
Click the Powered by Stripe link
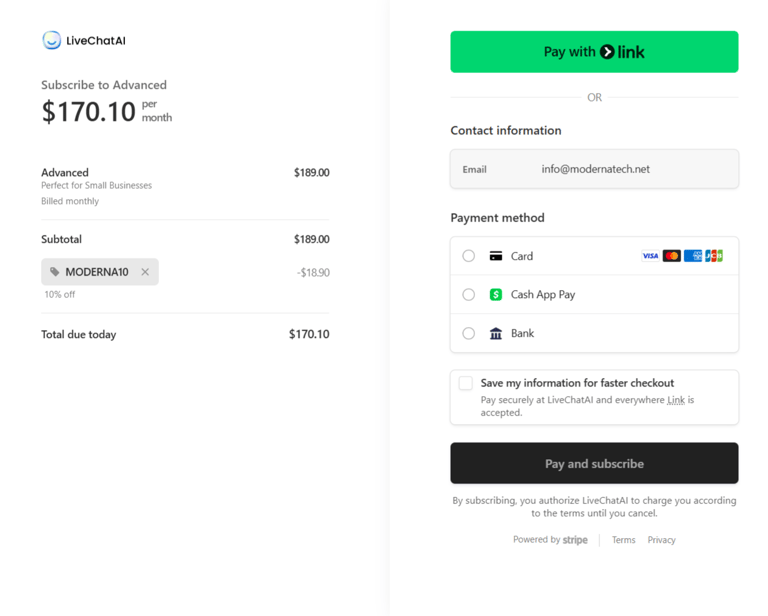coord(550,540)
